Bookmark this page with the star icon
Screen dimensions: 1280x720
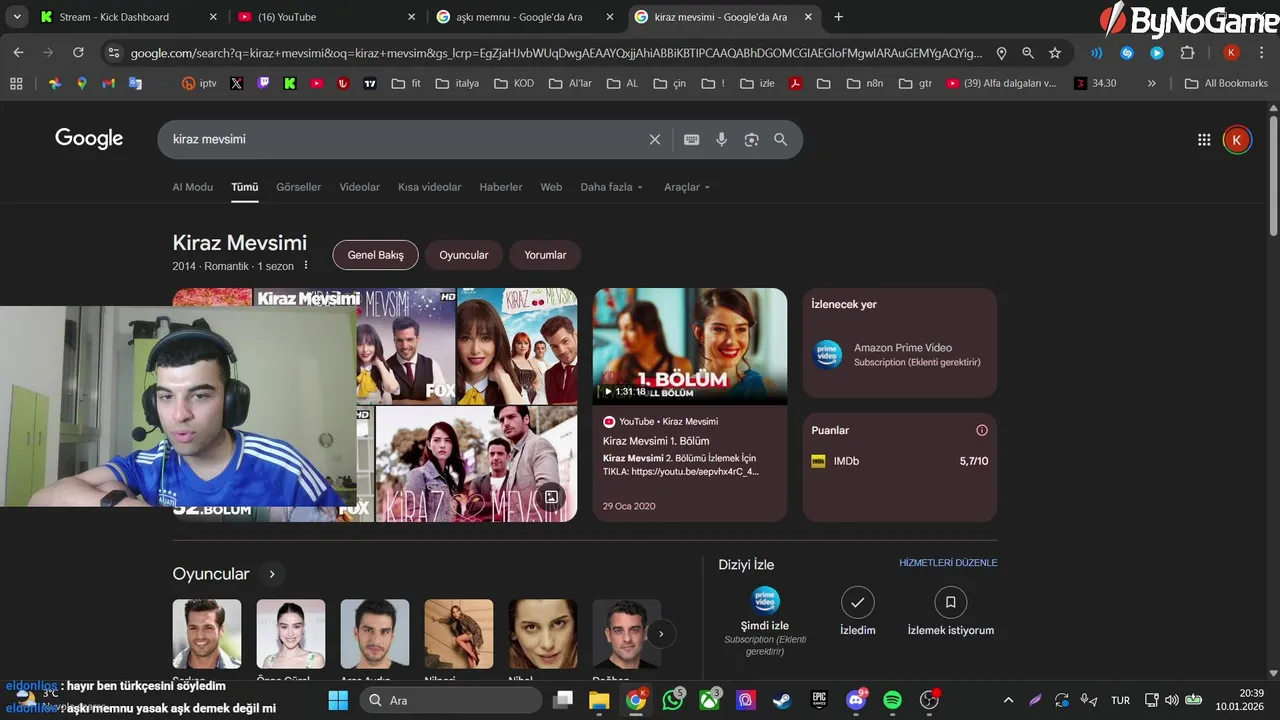click(x=1055, y=53)
